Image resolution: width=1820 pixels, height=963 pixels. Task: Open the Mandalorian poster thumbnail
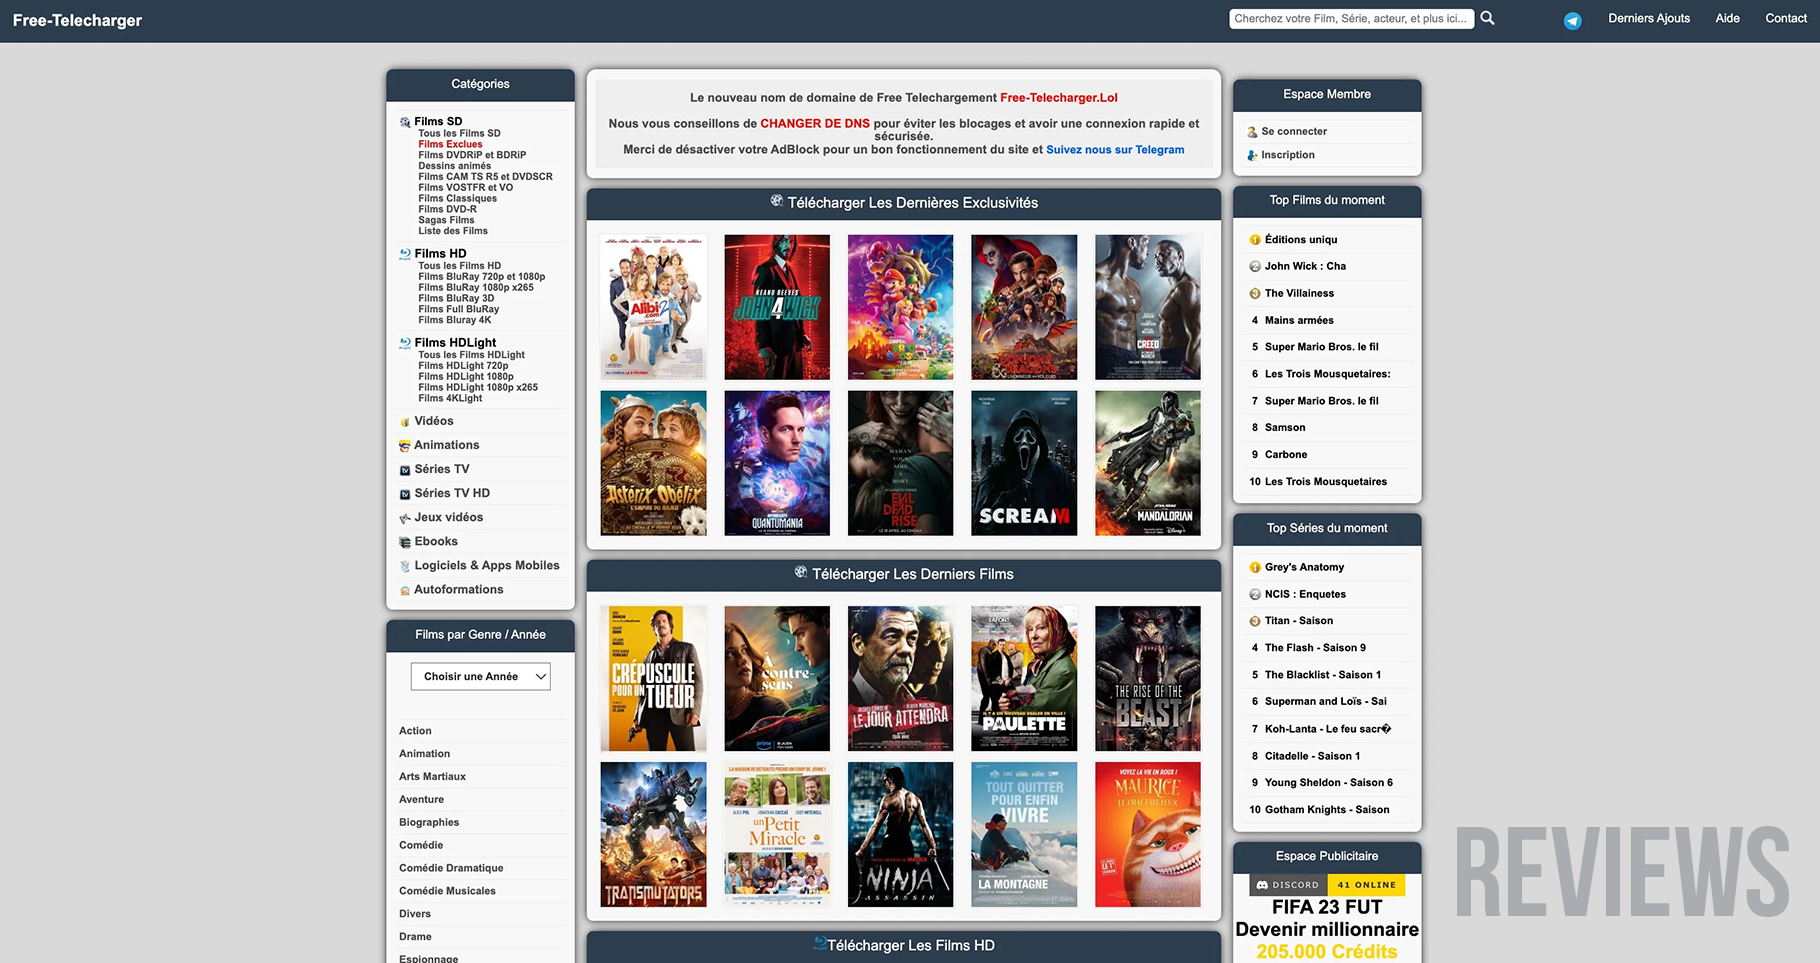1148,464
